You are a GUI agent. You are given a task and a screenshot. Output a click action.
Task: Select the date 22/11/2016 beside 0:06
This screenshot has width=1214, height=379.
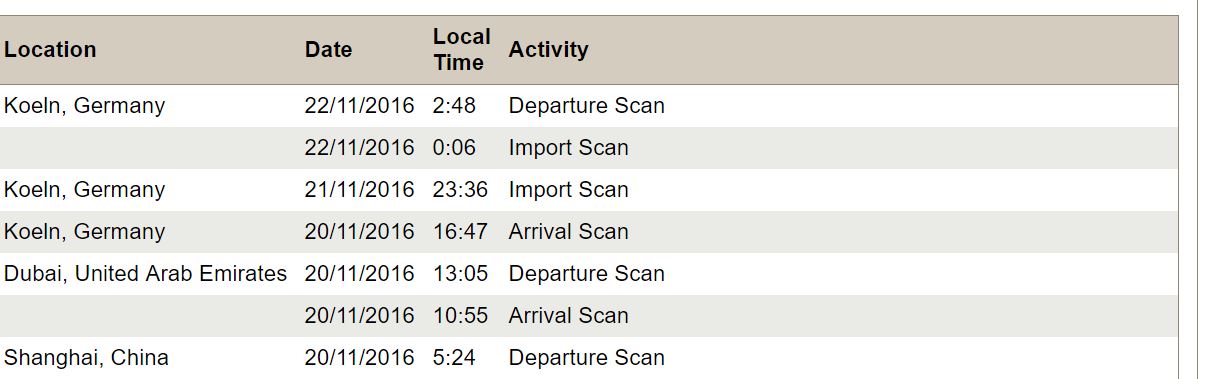[359, 148]
